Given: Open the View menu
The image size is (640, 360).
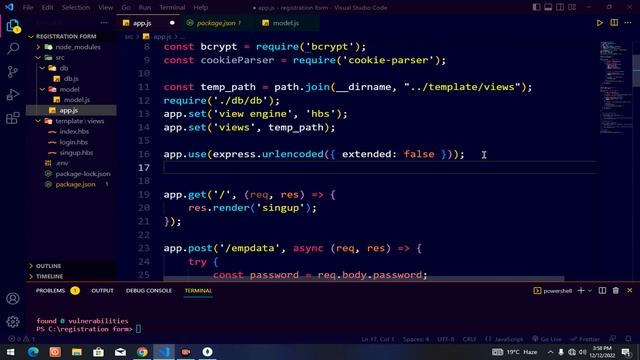Looking at the screenshot, I should click(x=105, y=7).
